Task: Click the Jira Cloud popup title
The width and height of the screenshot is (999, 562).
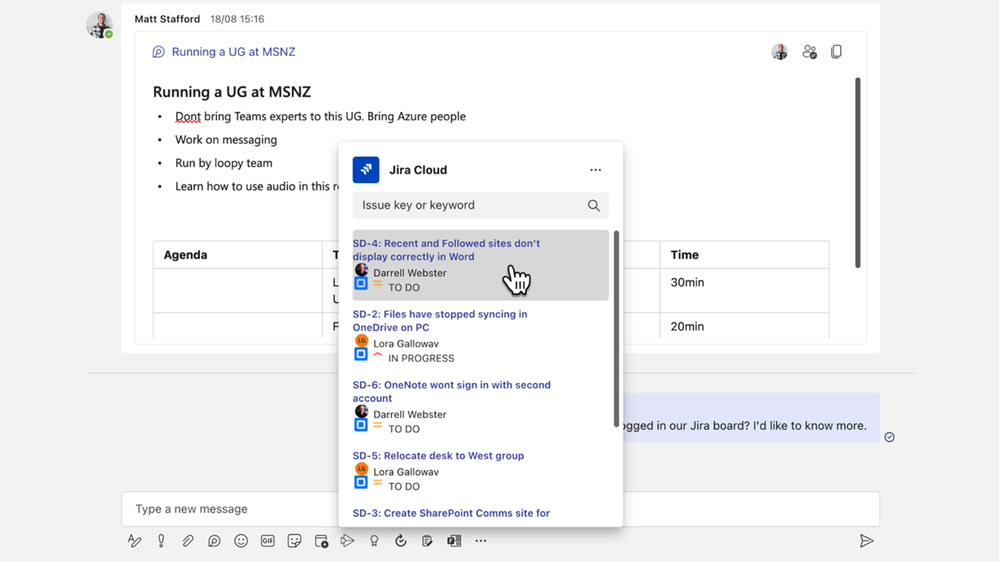Action: (418, 170)
